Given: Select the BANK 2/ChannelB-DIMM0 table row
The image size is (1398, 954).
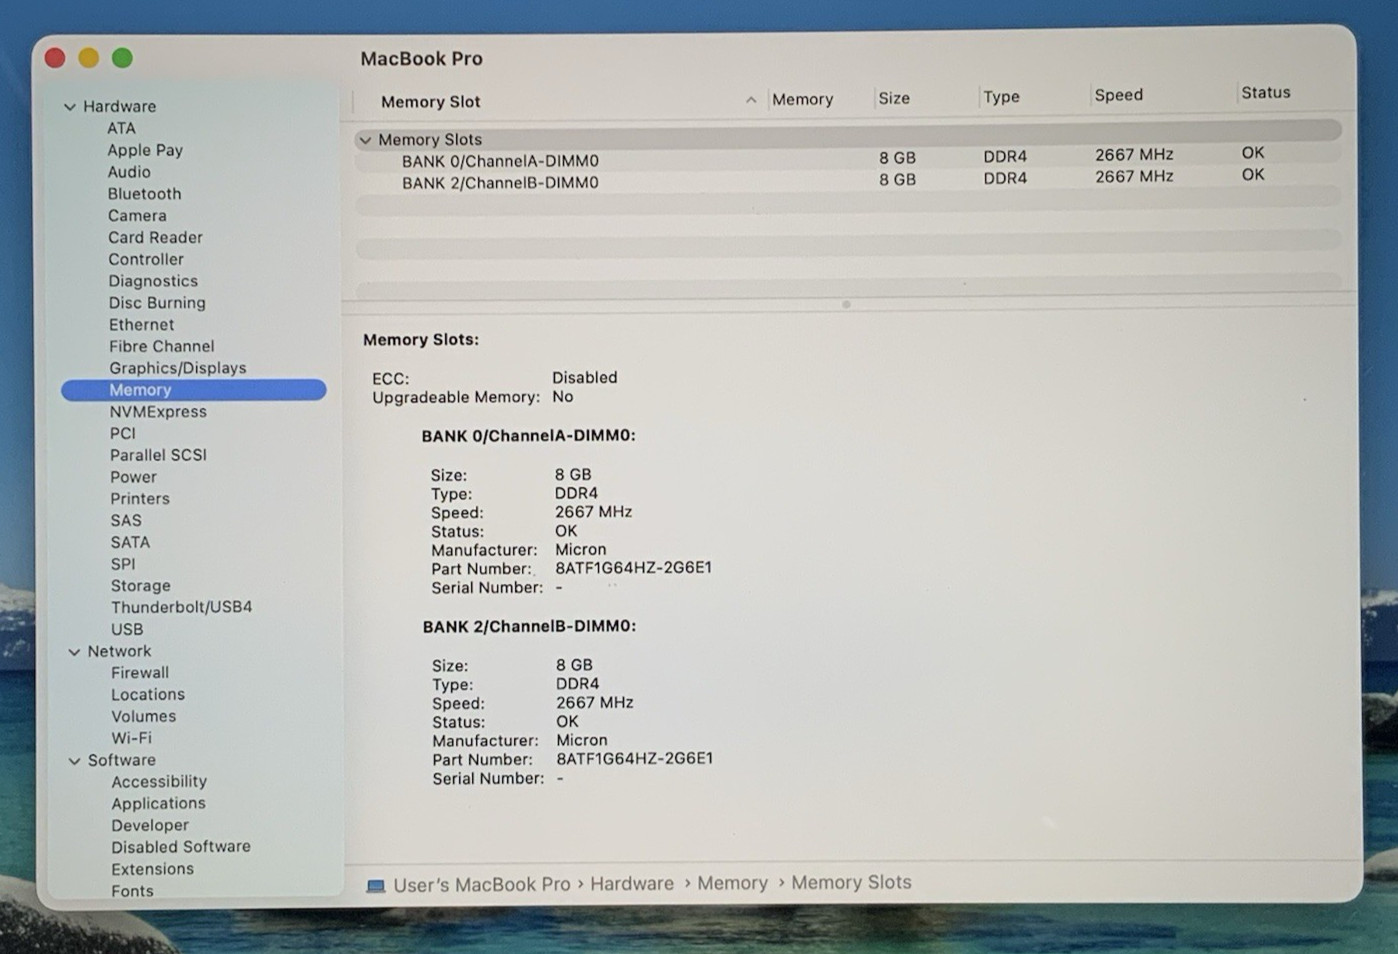Looking at the screenshot, I should click(848, 180).
